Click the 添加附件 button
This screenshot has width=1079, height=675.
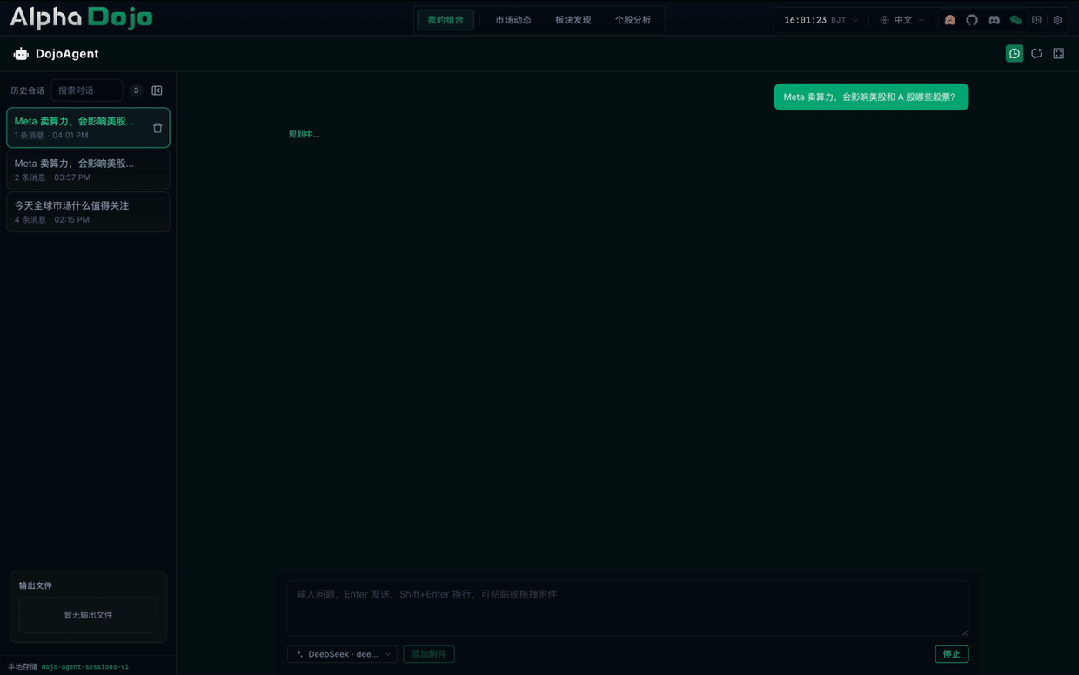[429, 654]
